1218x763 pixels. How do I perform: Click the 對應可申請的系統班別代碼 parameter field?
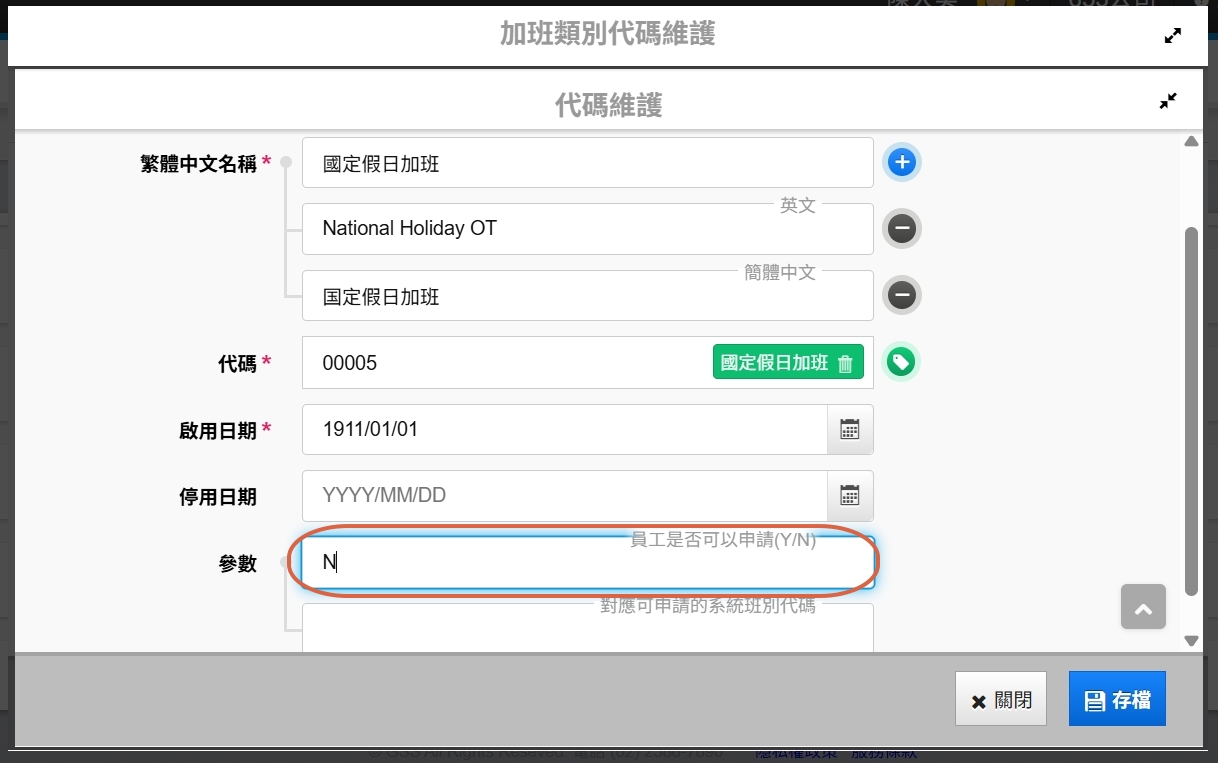pos(587,630)
